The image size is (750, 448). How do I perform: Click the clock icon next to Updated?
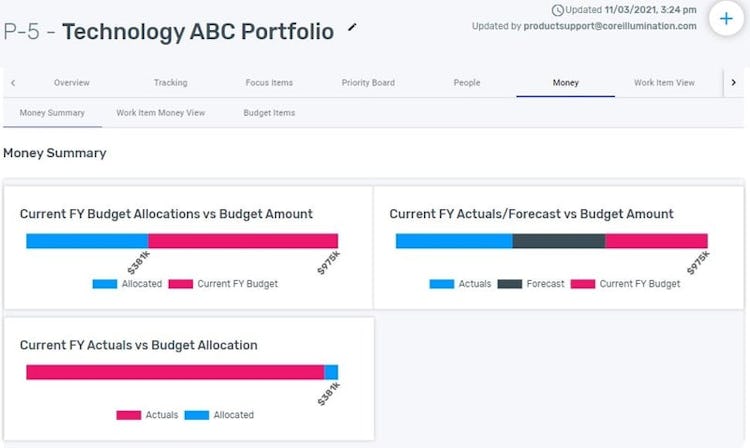click(x=558, y=10)
